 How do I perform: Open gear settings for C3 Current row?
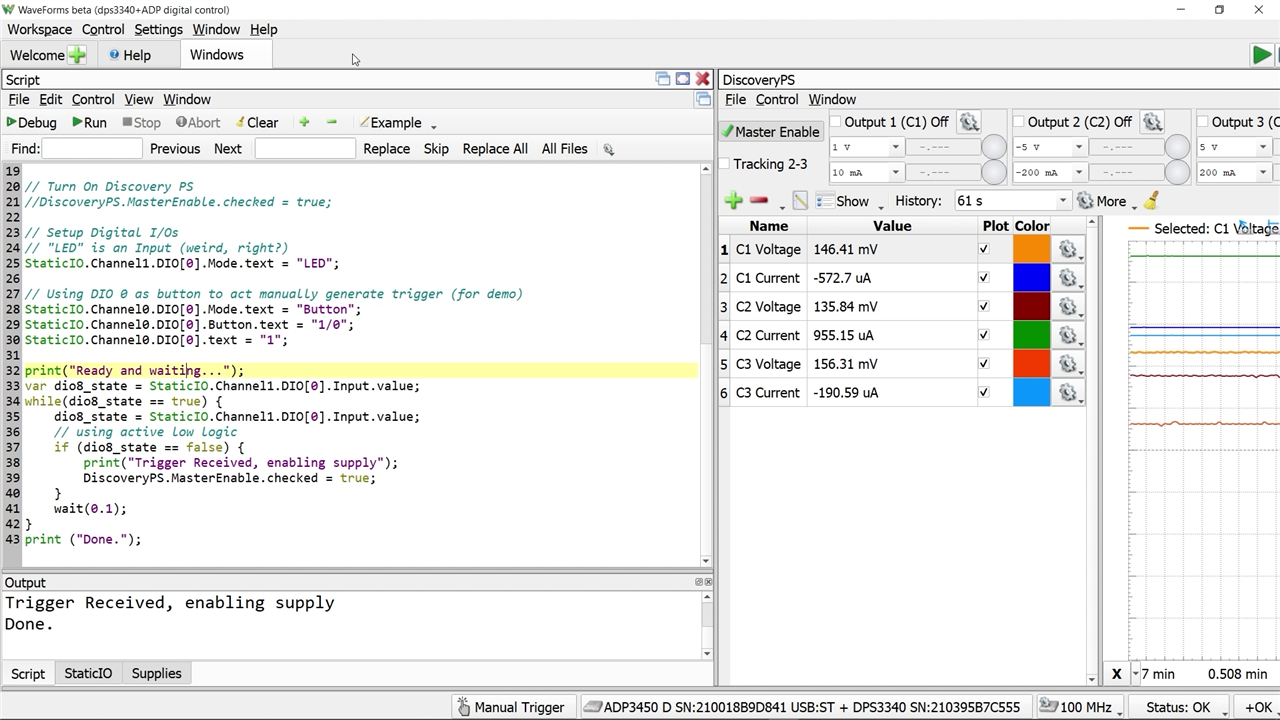click(x=1069, y=393)
